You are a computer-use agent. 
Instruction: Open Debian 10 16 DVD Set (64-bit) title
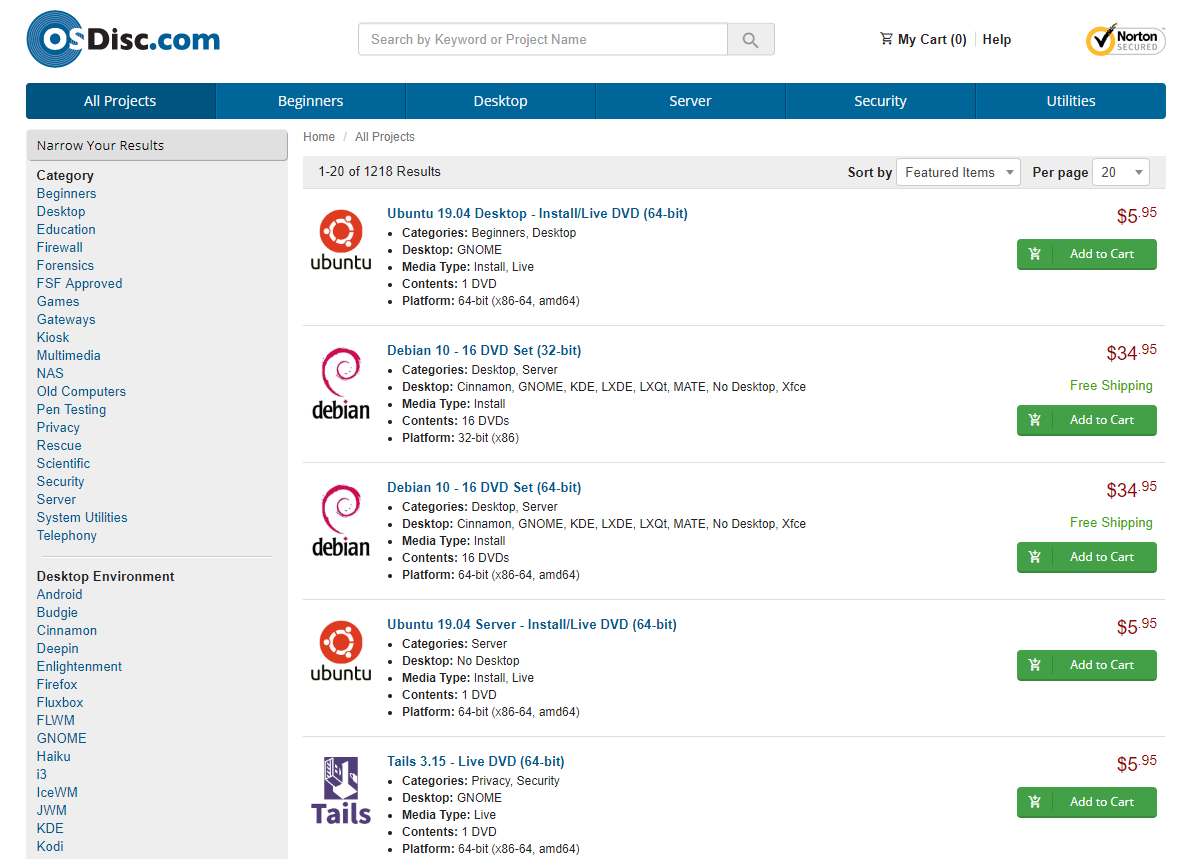tap(484, 488)
